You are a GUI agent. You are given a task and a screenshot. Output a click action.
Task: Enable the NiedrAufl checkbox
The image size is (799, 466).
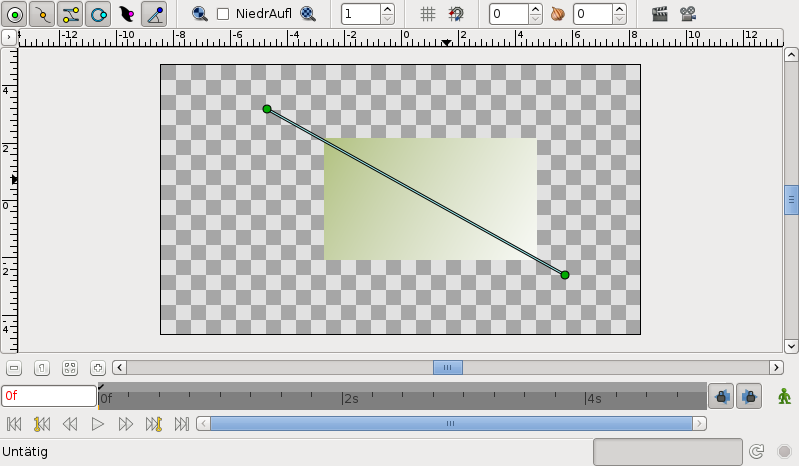(x=223, y=14)
